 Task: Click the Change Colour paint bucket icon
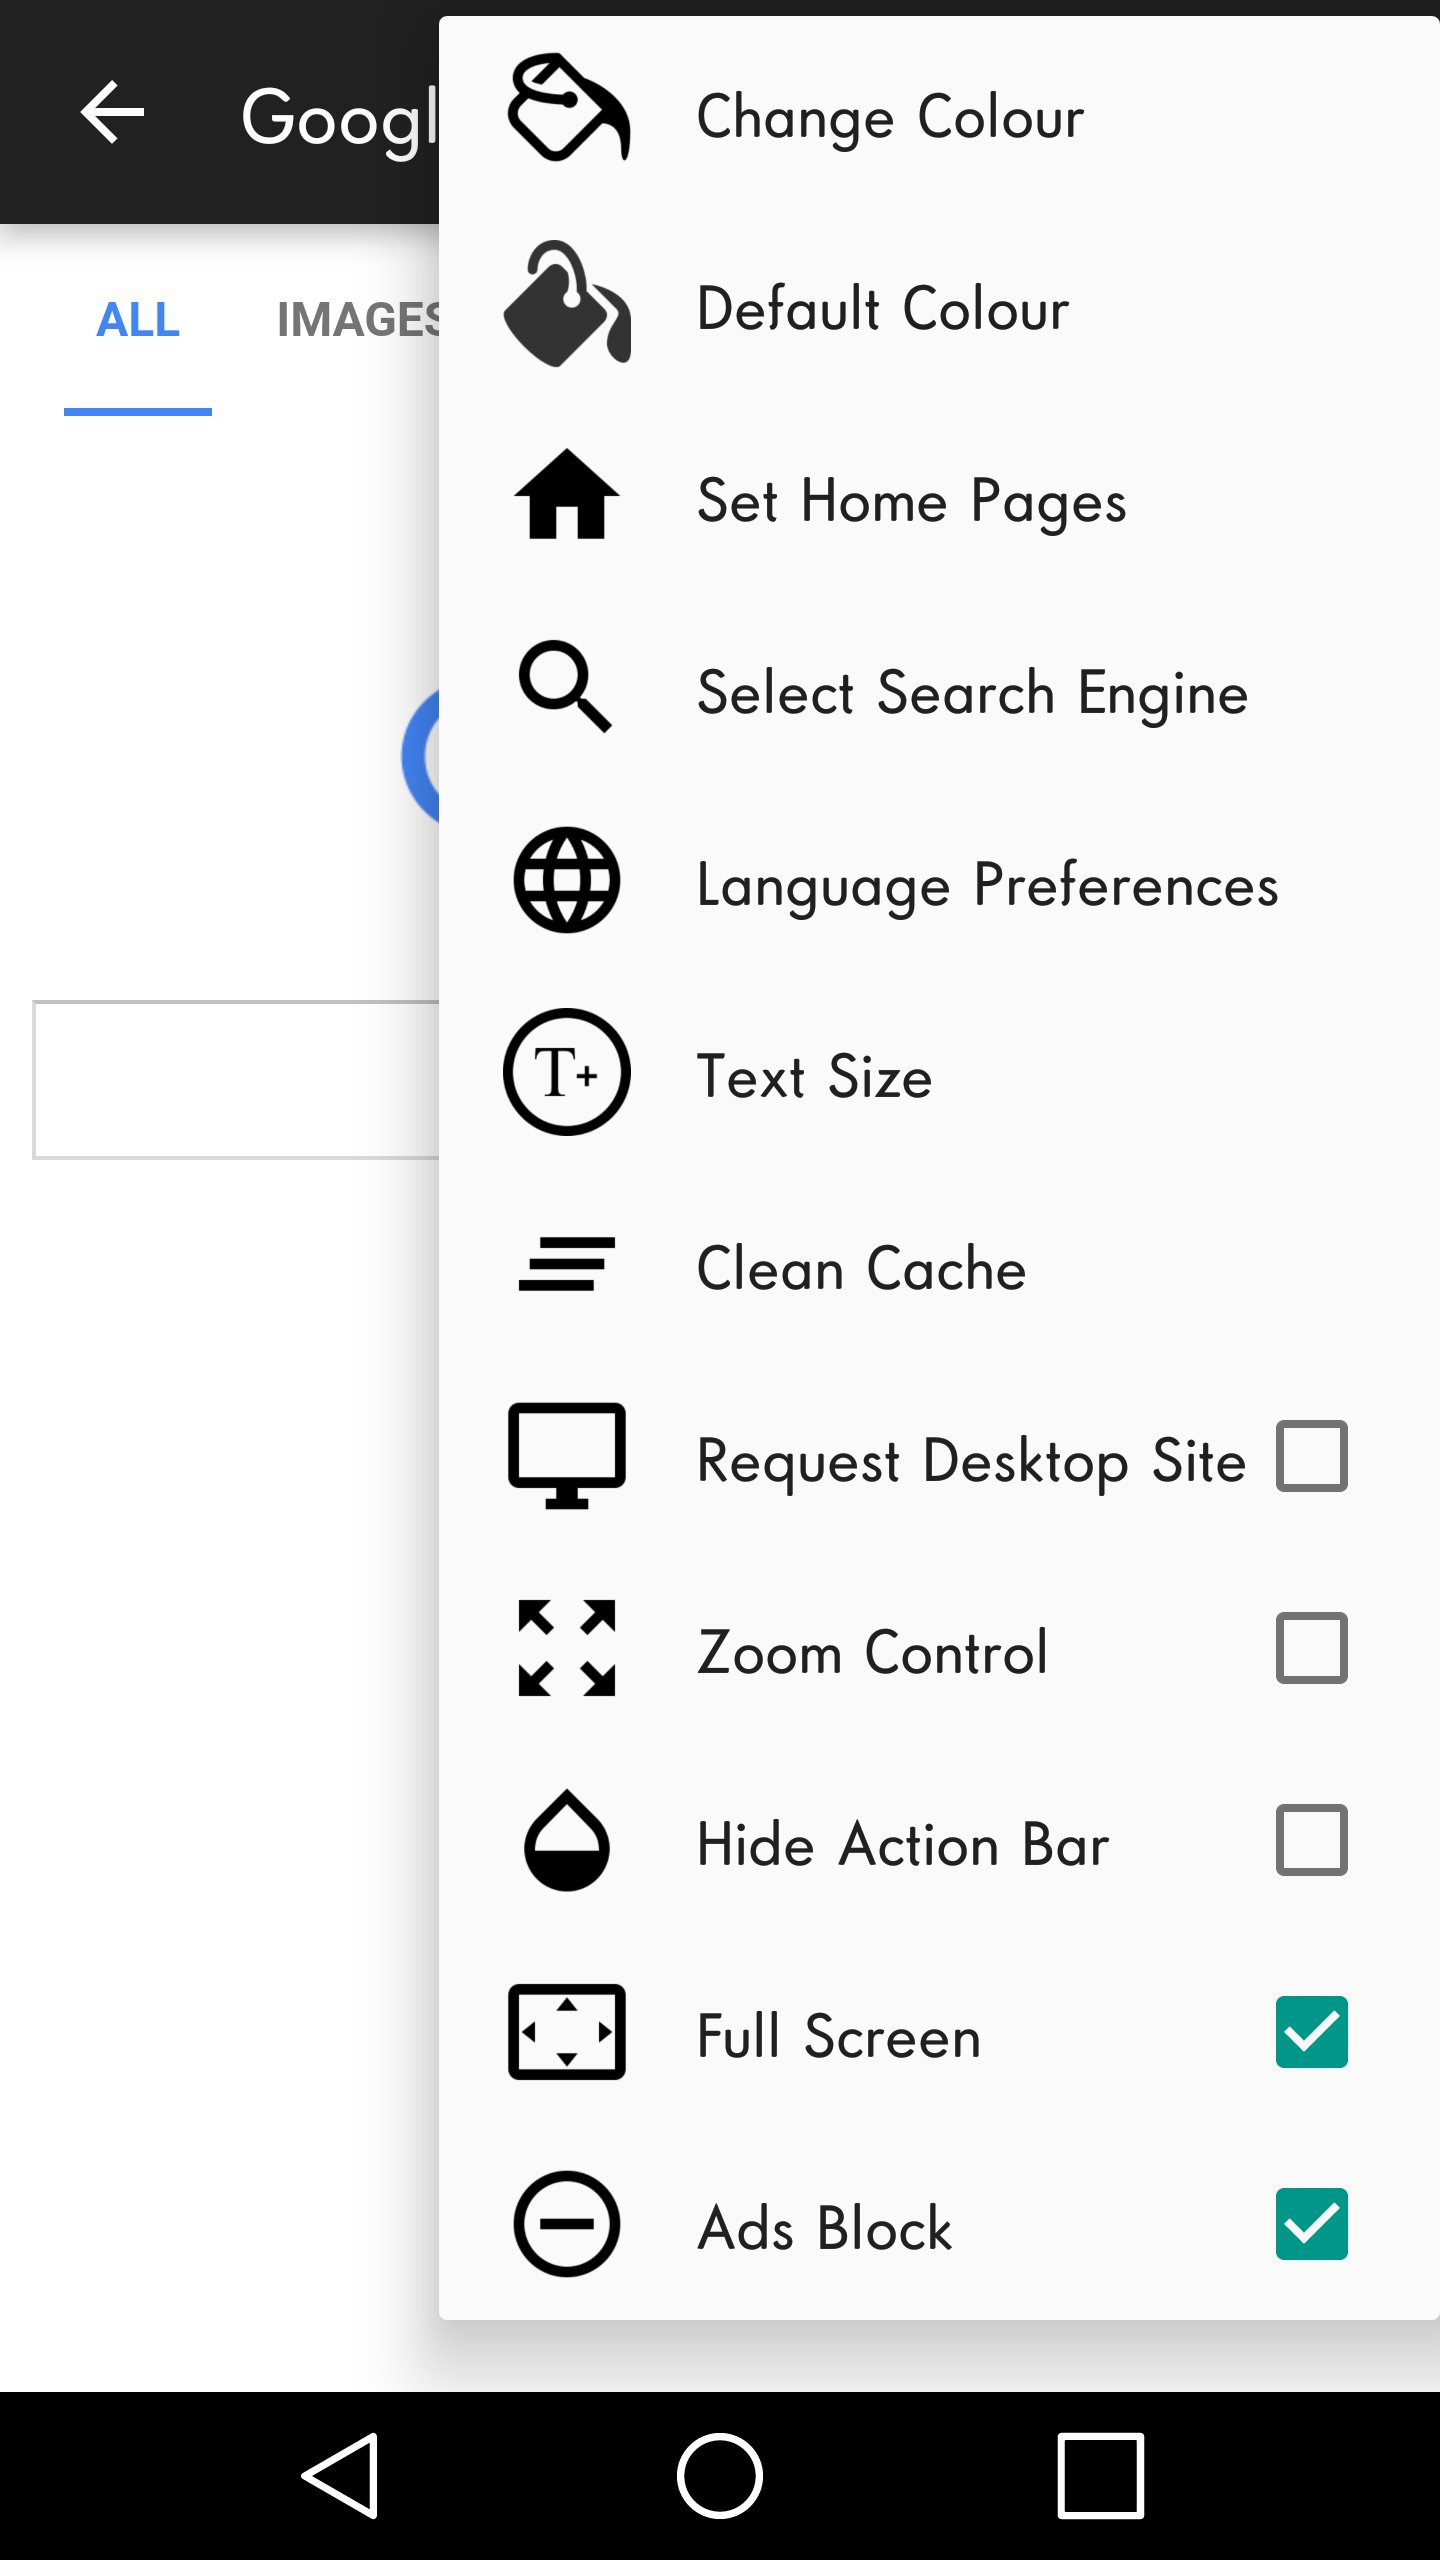click(x=568, y=107)
